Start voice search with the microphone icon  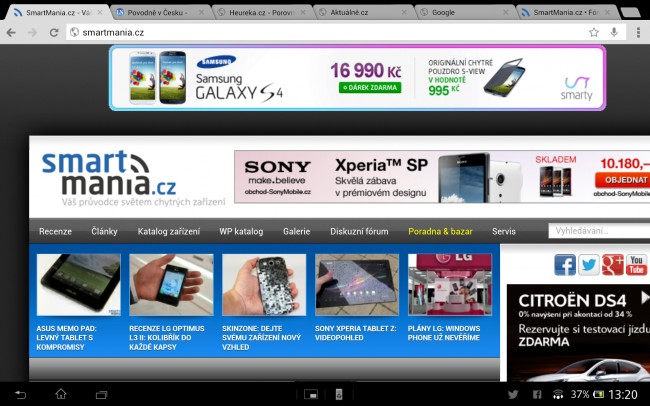pos(614,32)
